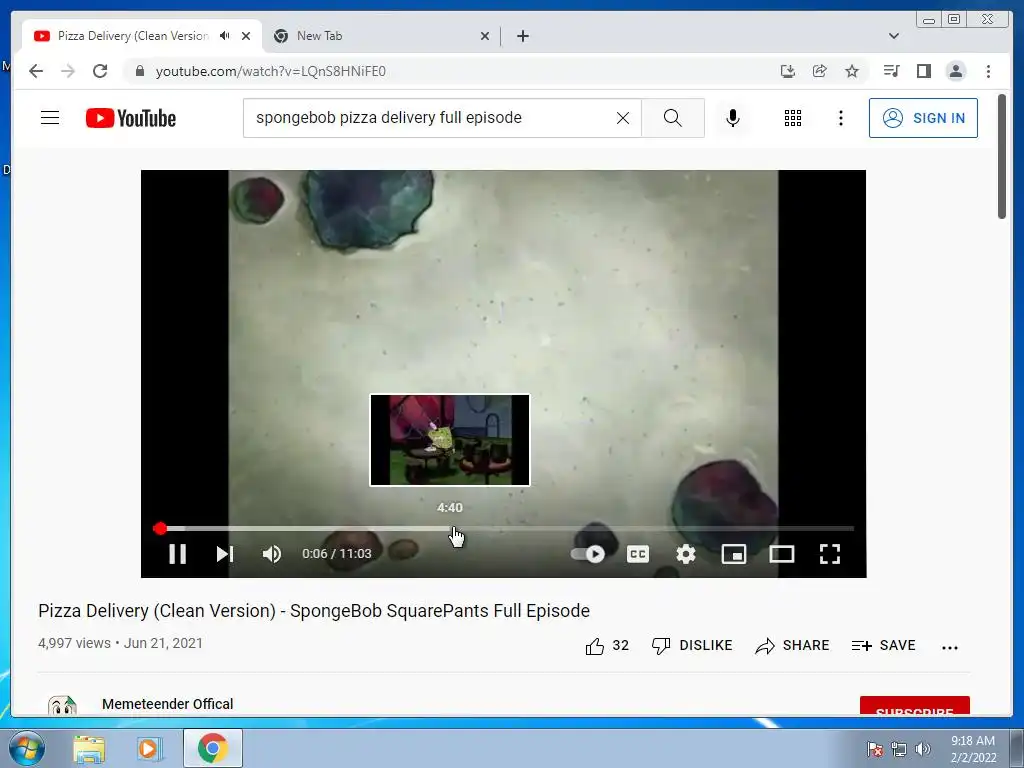Image resolution: width=1024 pixels, height=768 pixels.
Task: Open the Chrome three-dot menu
Action: point(988,71)
